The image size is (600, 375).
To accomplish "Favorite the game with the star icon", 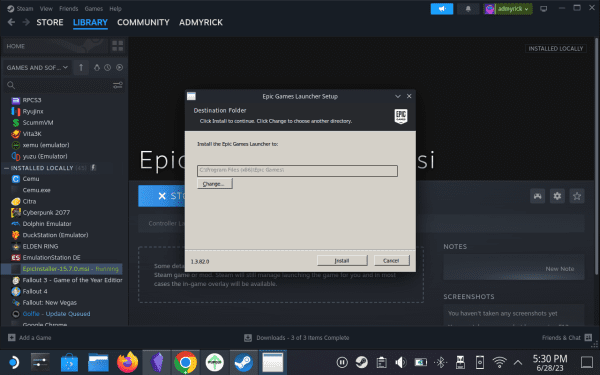I will pyautogui.click(x=577, y=196).
